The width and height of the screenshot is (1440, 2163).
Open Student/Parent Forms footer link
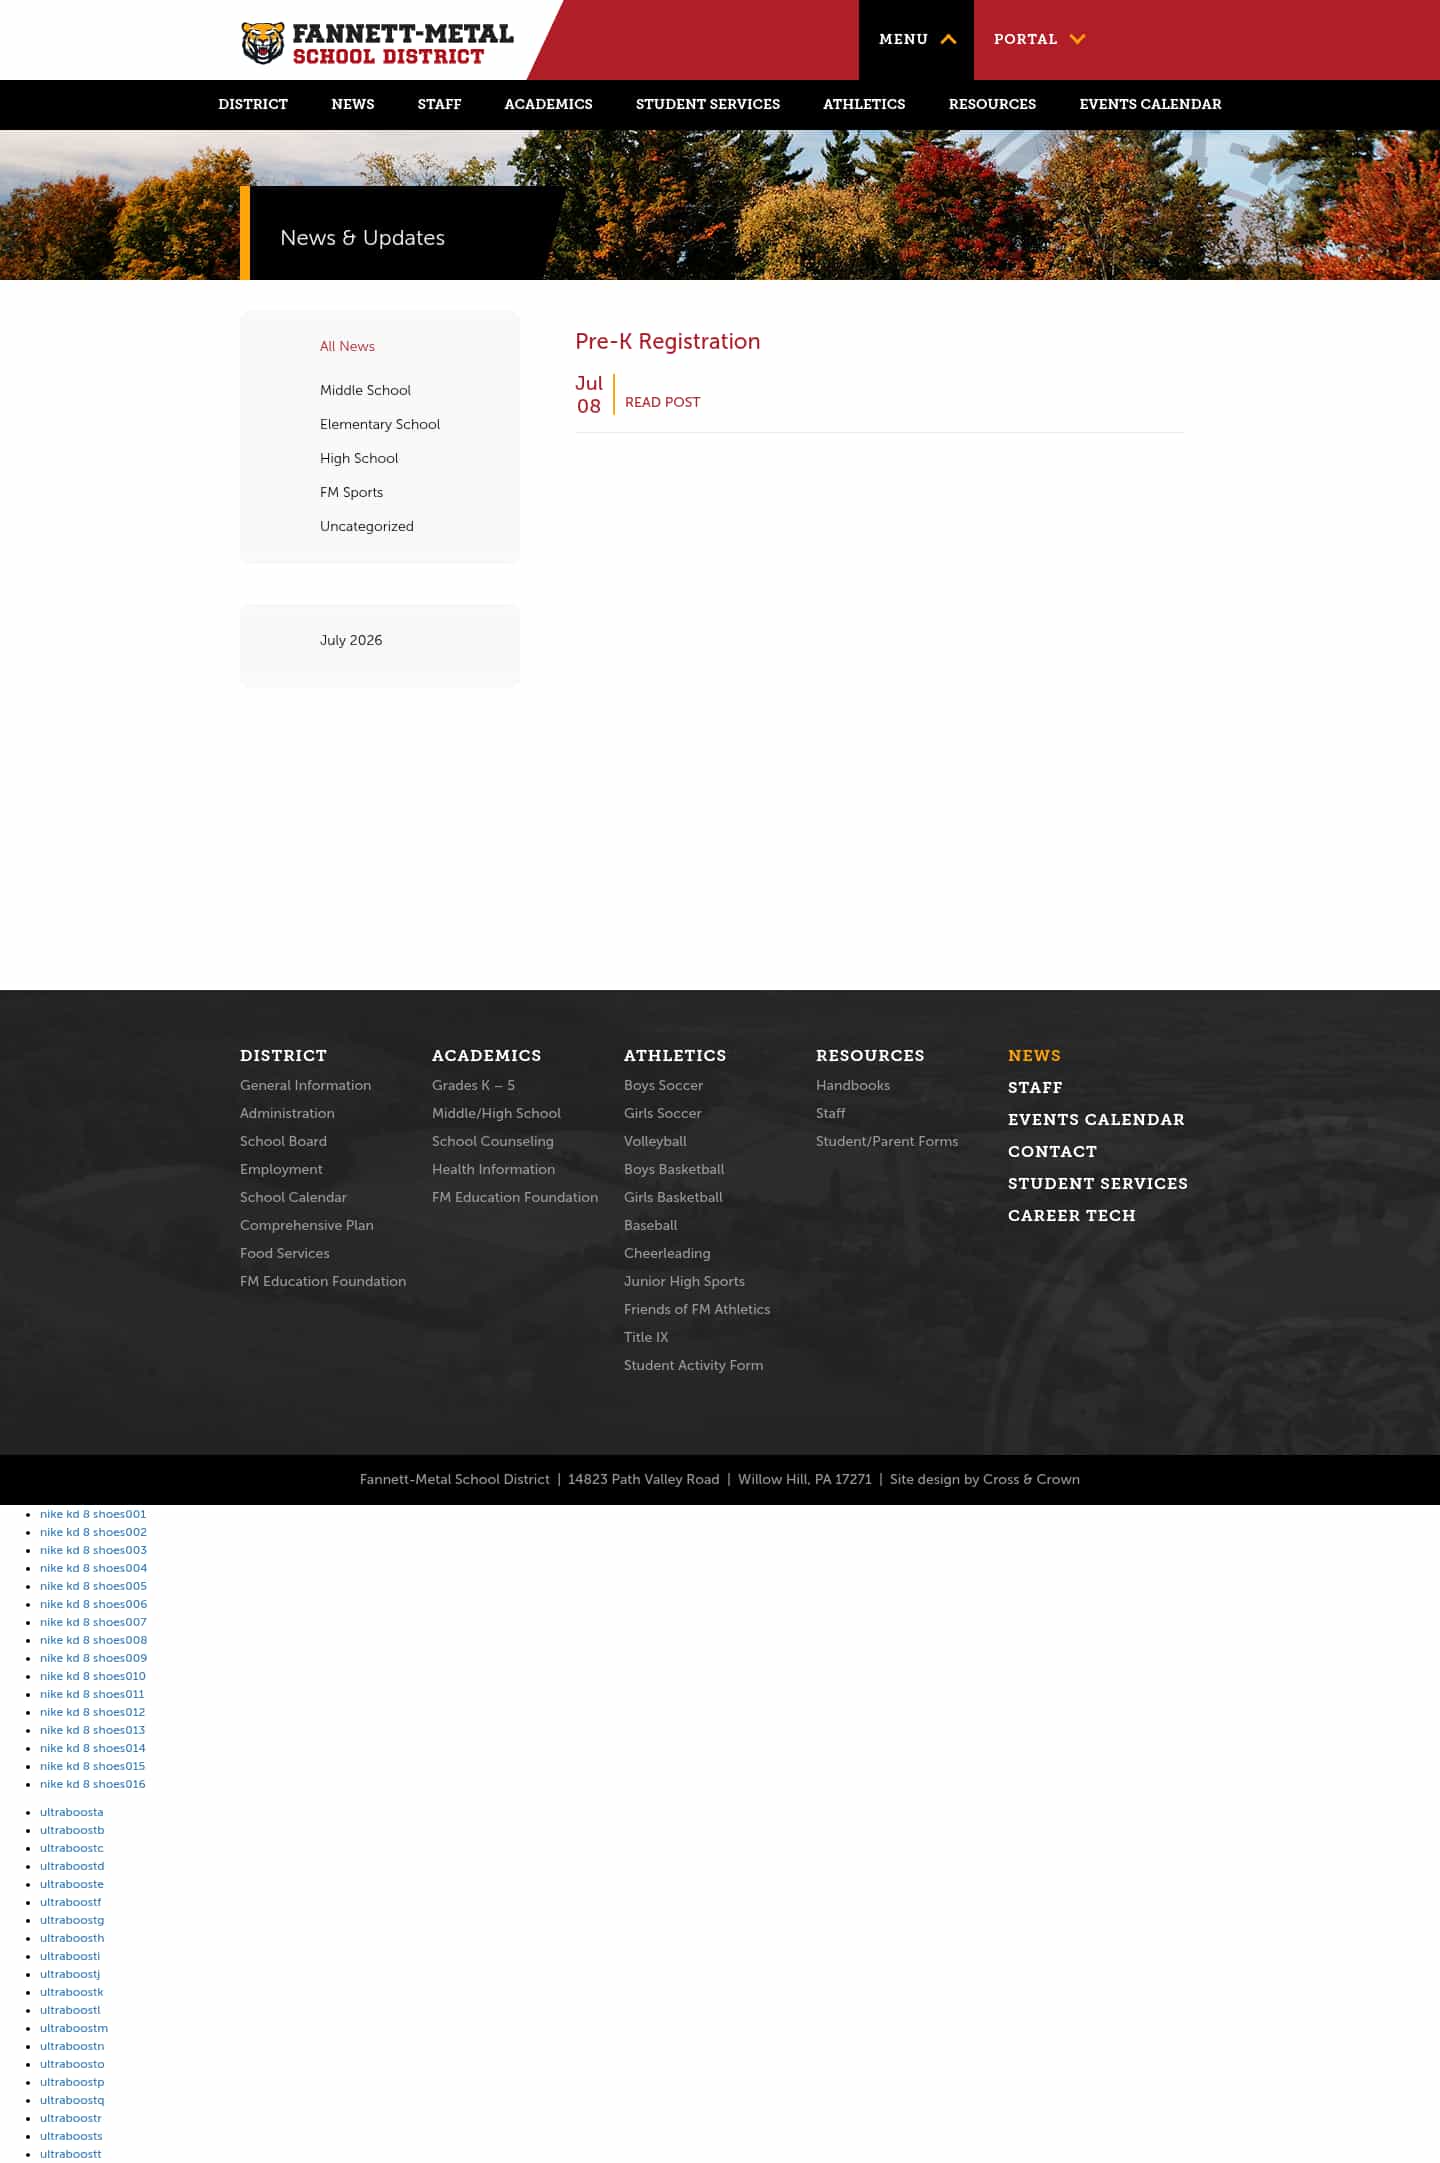tap(887, 1141)
